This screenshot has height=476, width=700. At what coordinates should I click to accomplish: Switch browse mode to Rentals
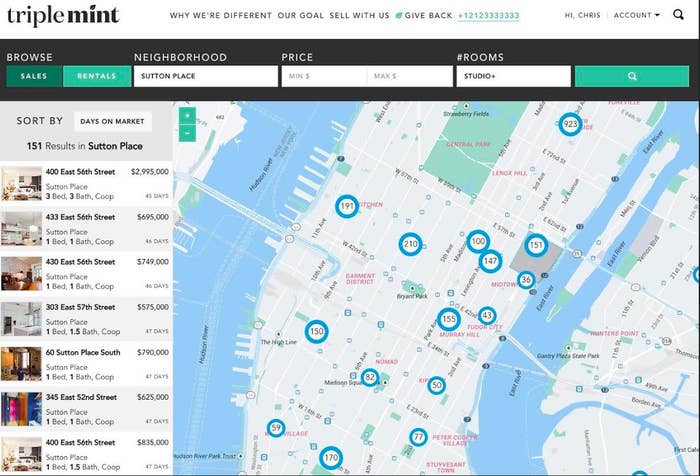97,76
